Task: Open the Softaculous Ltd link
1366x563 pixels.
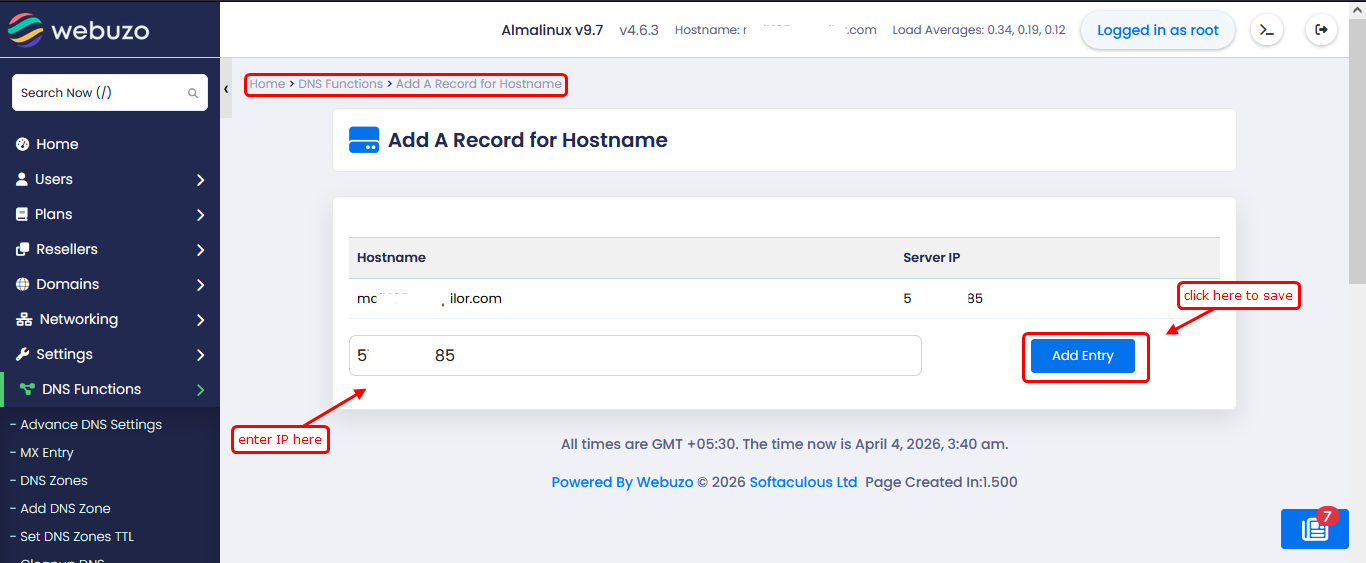Action: [x=803, y=482]
